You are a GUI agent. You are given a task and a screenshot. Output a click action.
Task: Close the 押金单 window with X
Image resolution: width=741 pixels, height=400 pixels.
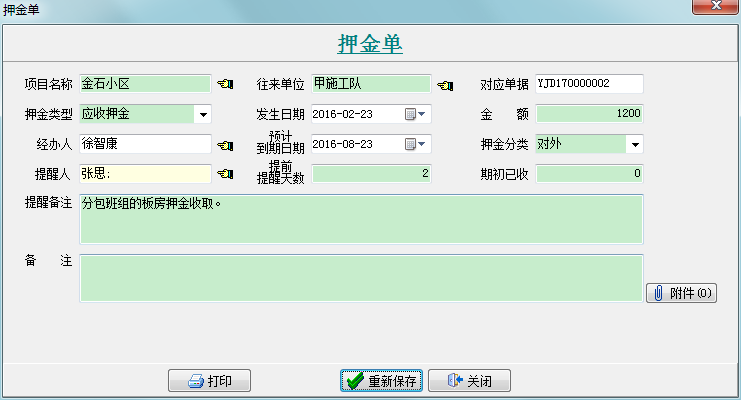point(715,6)
